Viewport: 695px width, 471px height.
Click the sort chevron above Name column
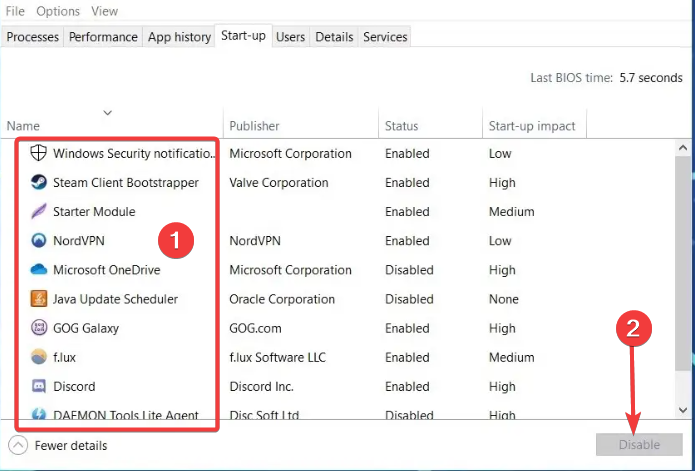click(x=107, y=113)
